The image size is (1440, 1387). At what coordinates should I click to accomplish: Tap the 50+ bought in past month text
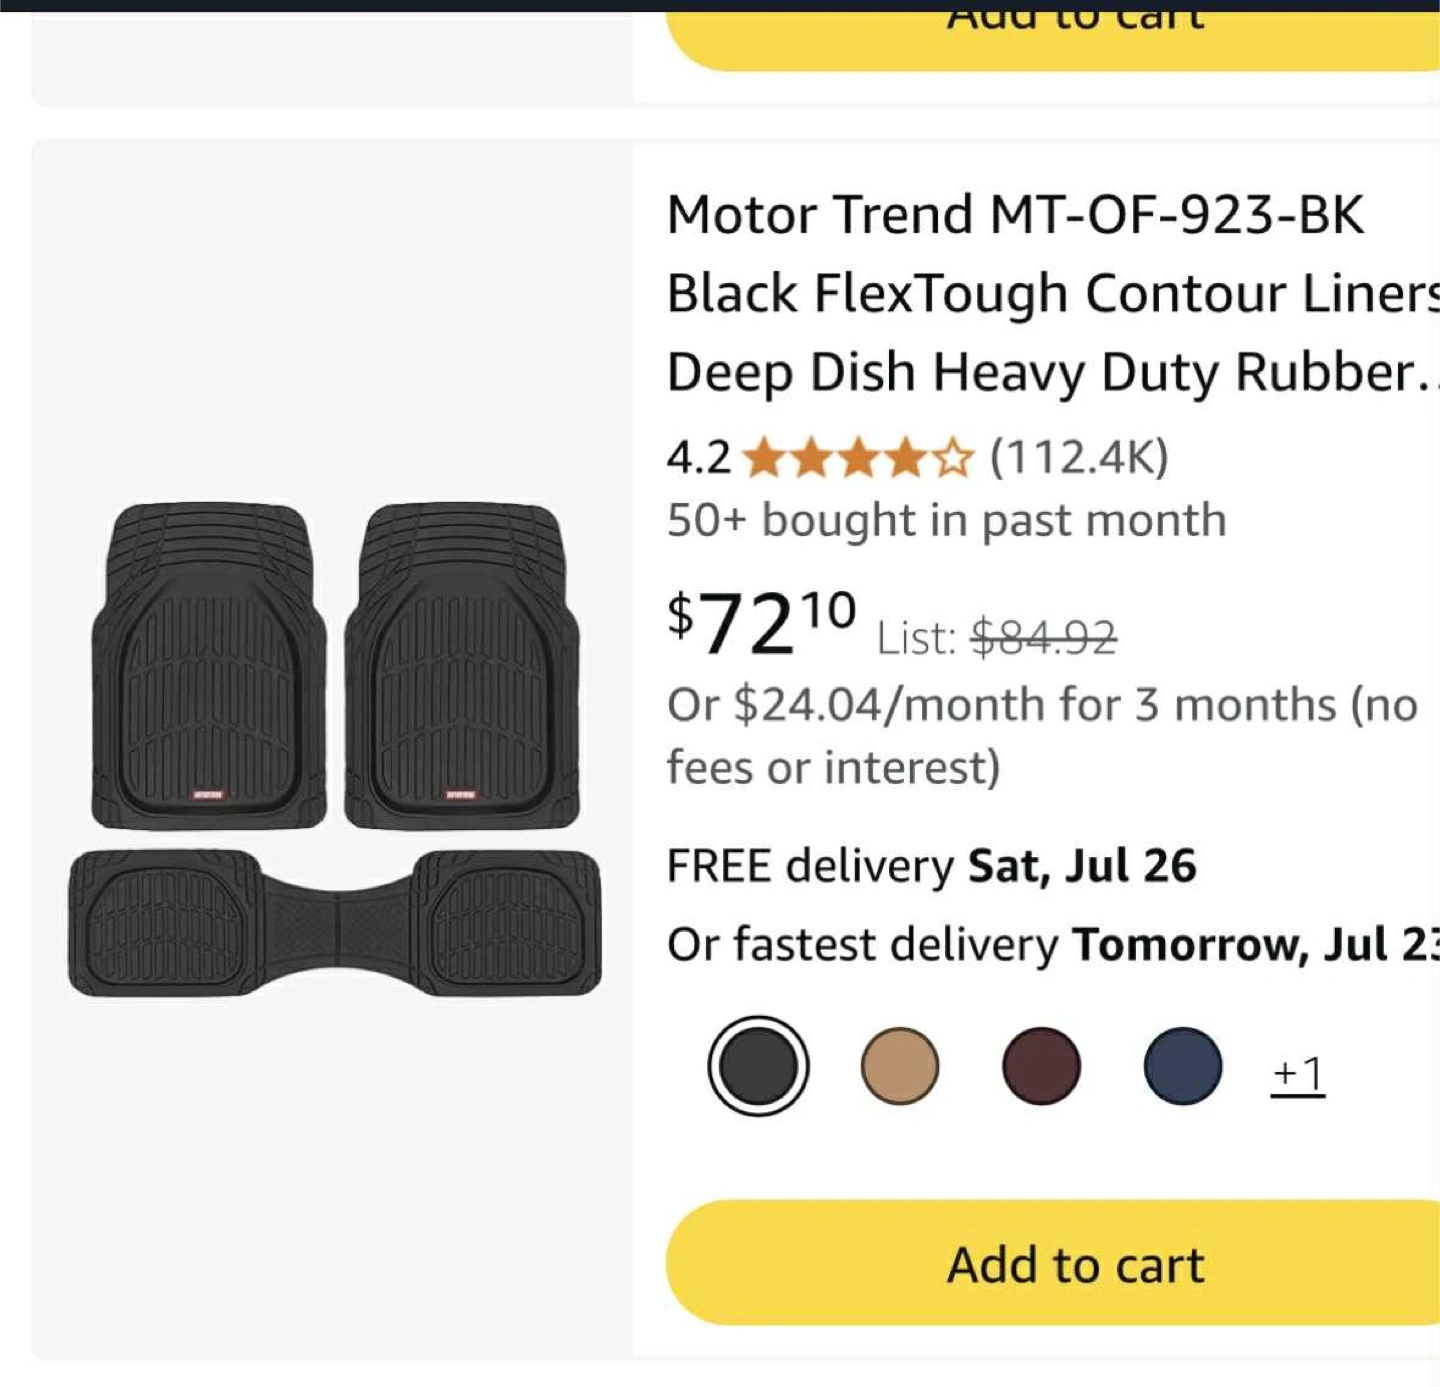point(946,520)
